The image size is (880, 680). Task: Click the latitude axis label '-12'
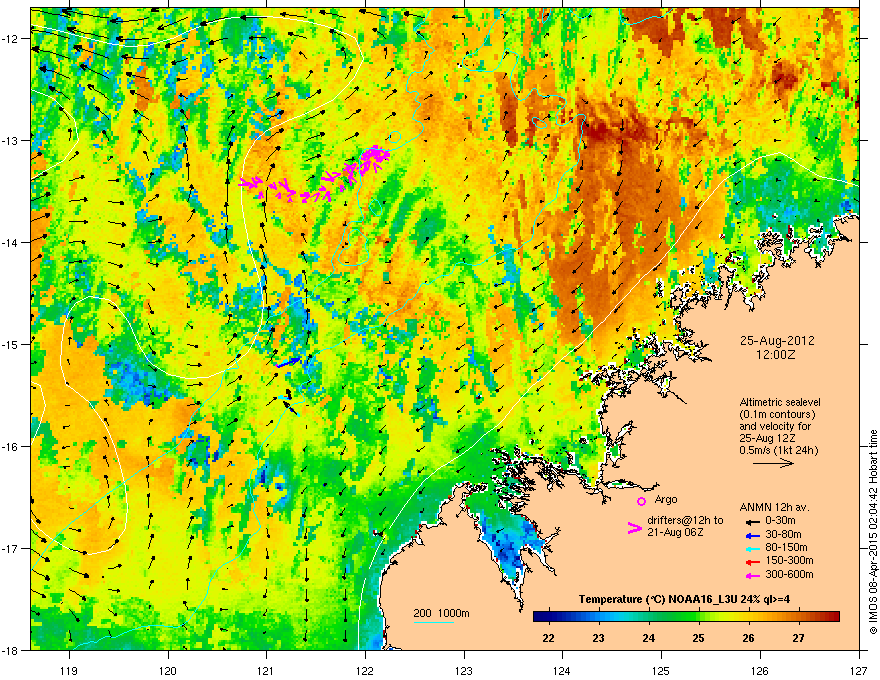[x=9, y=39]
